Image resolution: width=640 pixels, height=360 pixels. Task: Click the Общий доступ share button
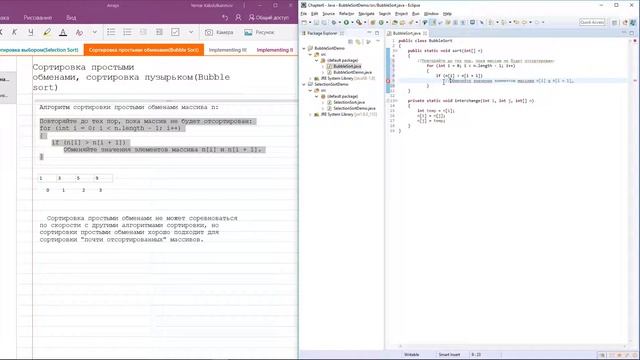tap(269, 18)
